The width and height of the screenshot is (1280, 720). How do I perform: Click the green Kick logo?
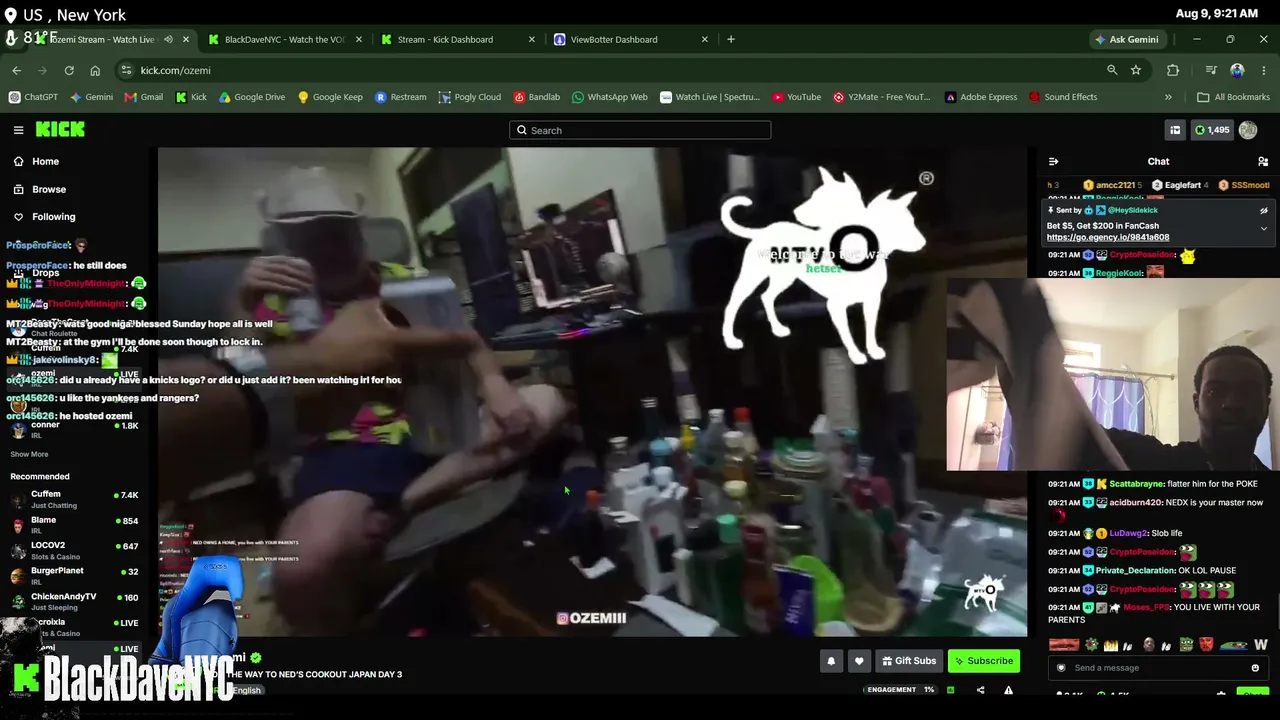pos(60,129)
